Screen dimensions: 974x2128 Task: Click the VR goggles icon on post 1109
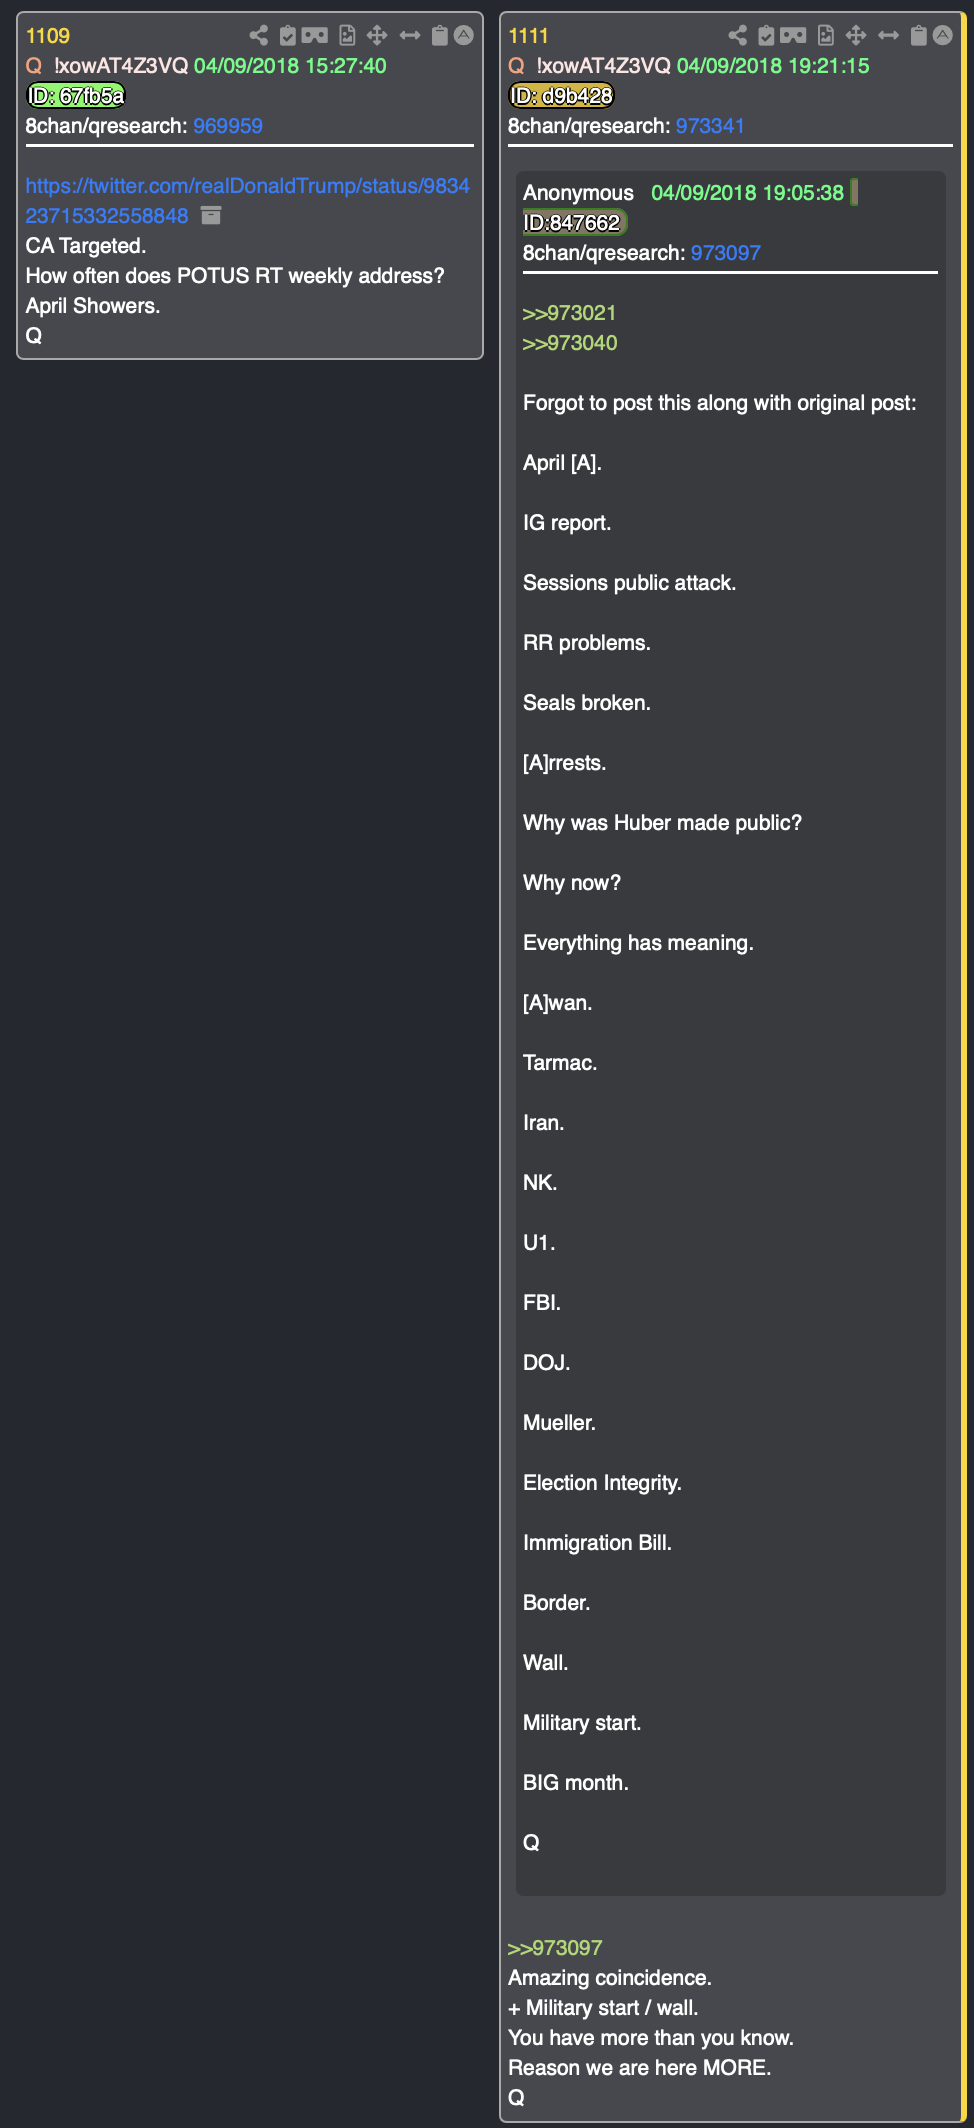pos(315,36)
